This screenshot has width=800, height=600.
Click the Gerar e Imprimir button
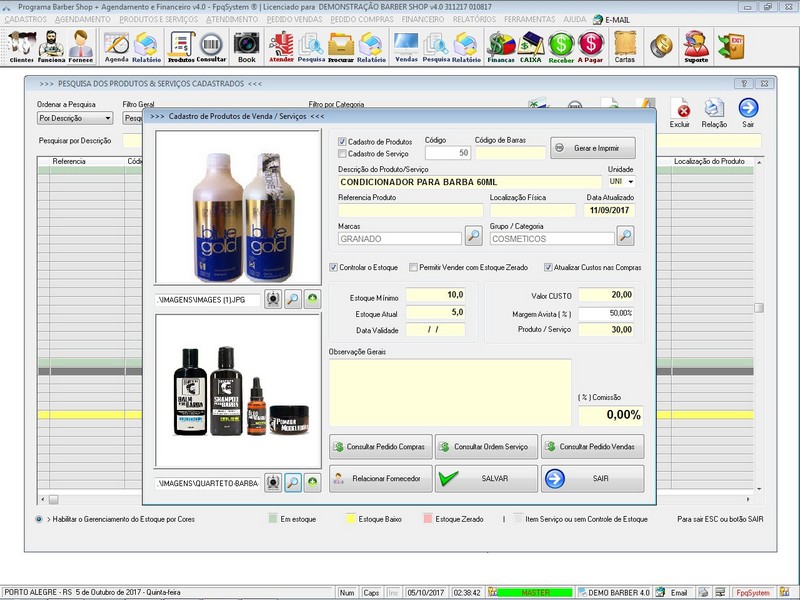coord(592,148)
